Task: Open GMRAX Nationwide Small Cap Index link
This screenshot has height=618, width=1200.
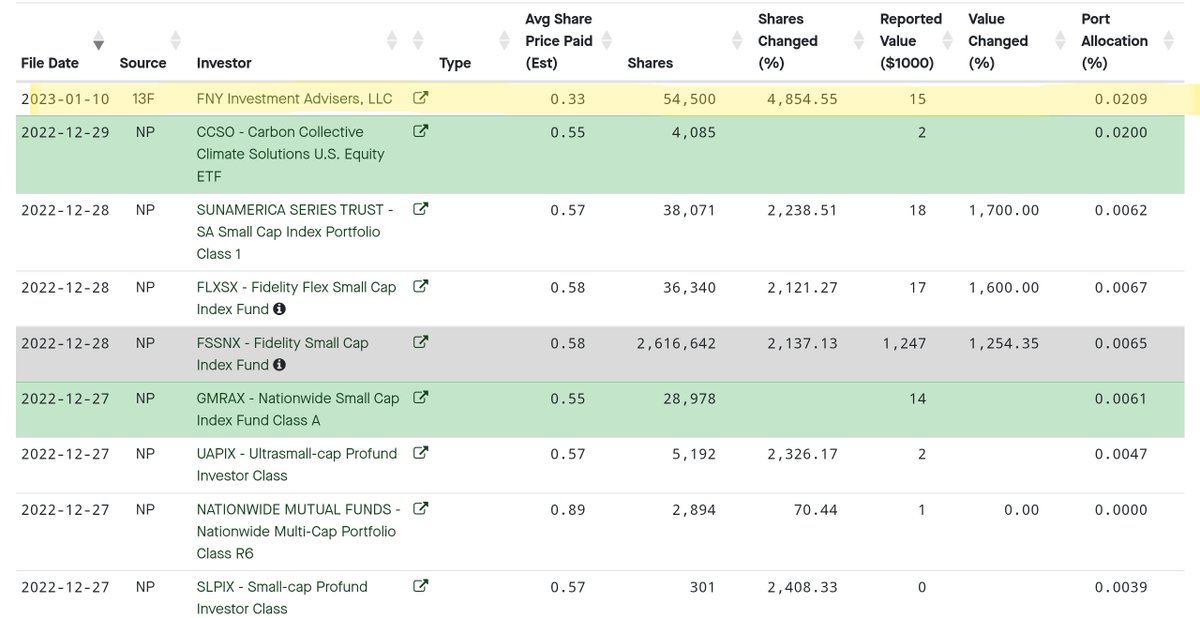Action: click(298, 409)
